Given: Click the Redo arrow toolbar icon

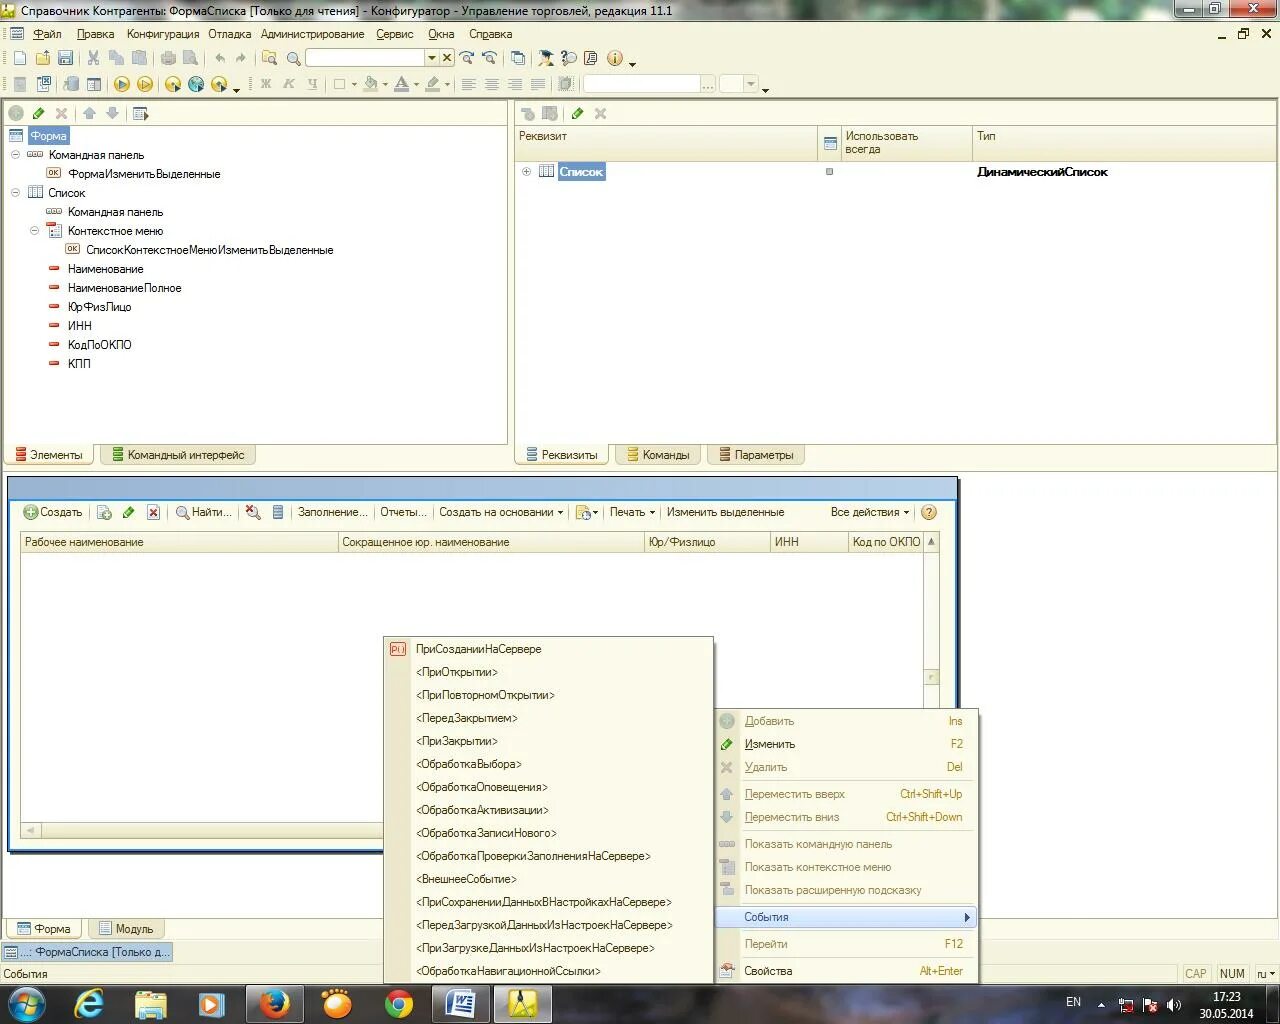Looking at the screenshot, I should (x=241, y=58).
